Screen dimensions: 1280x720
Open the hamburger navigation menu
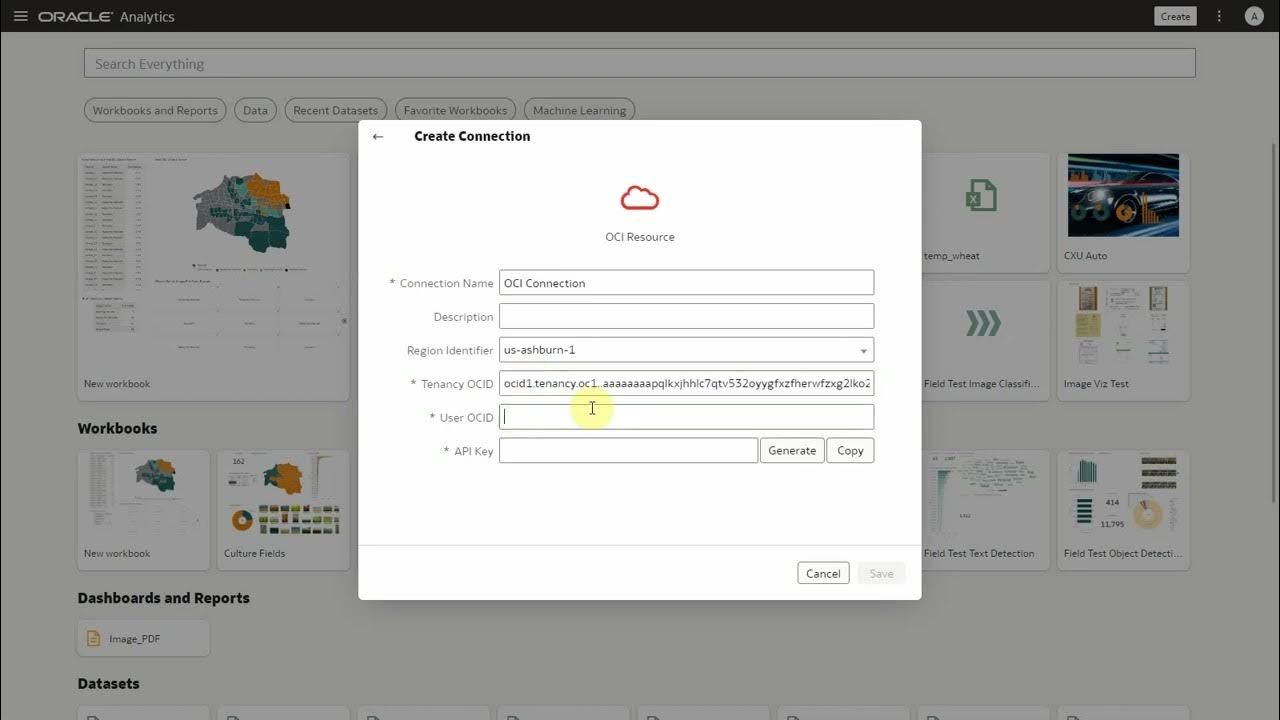click(20, 16)
